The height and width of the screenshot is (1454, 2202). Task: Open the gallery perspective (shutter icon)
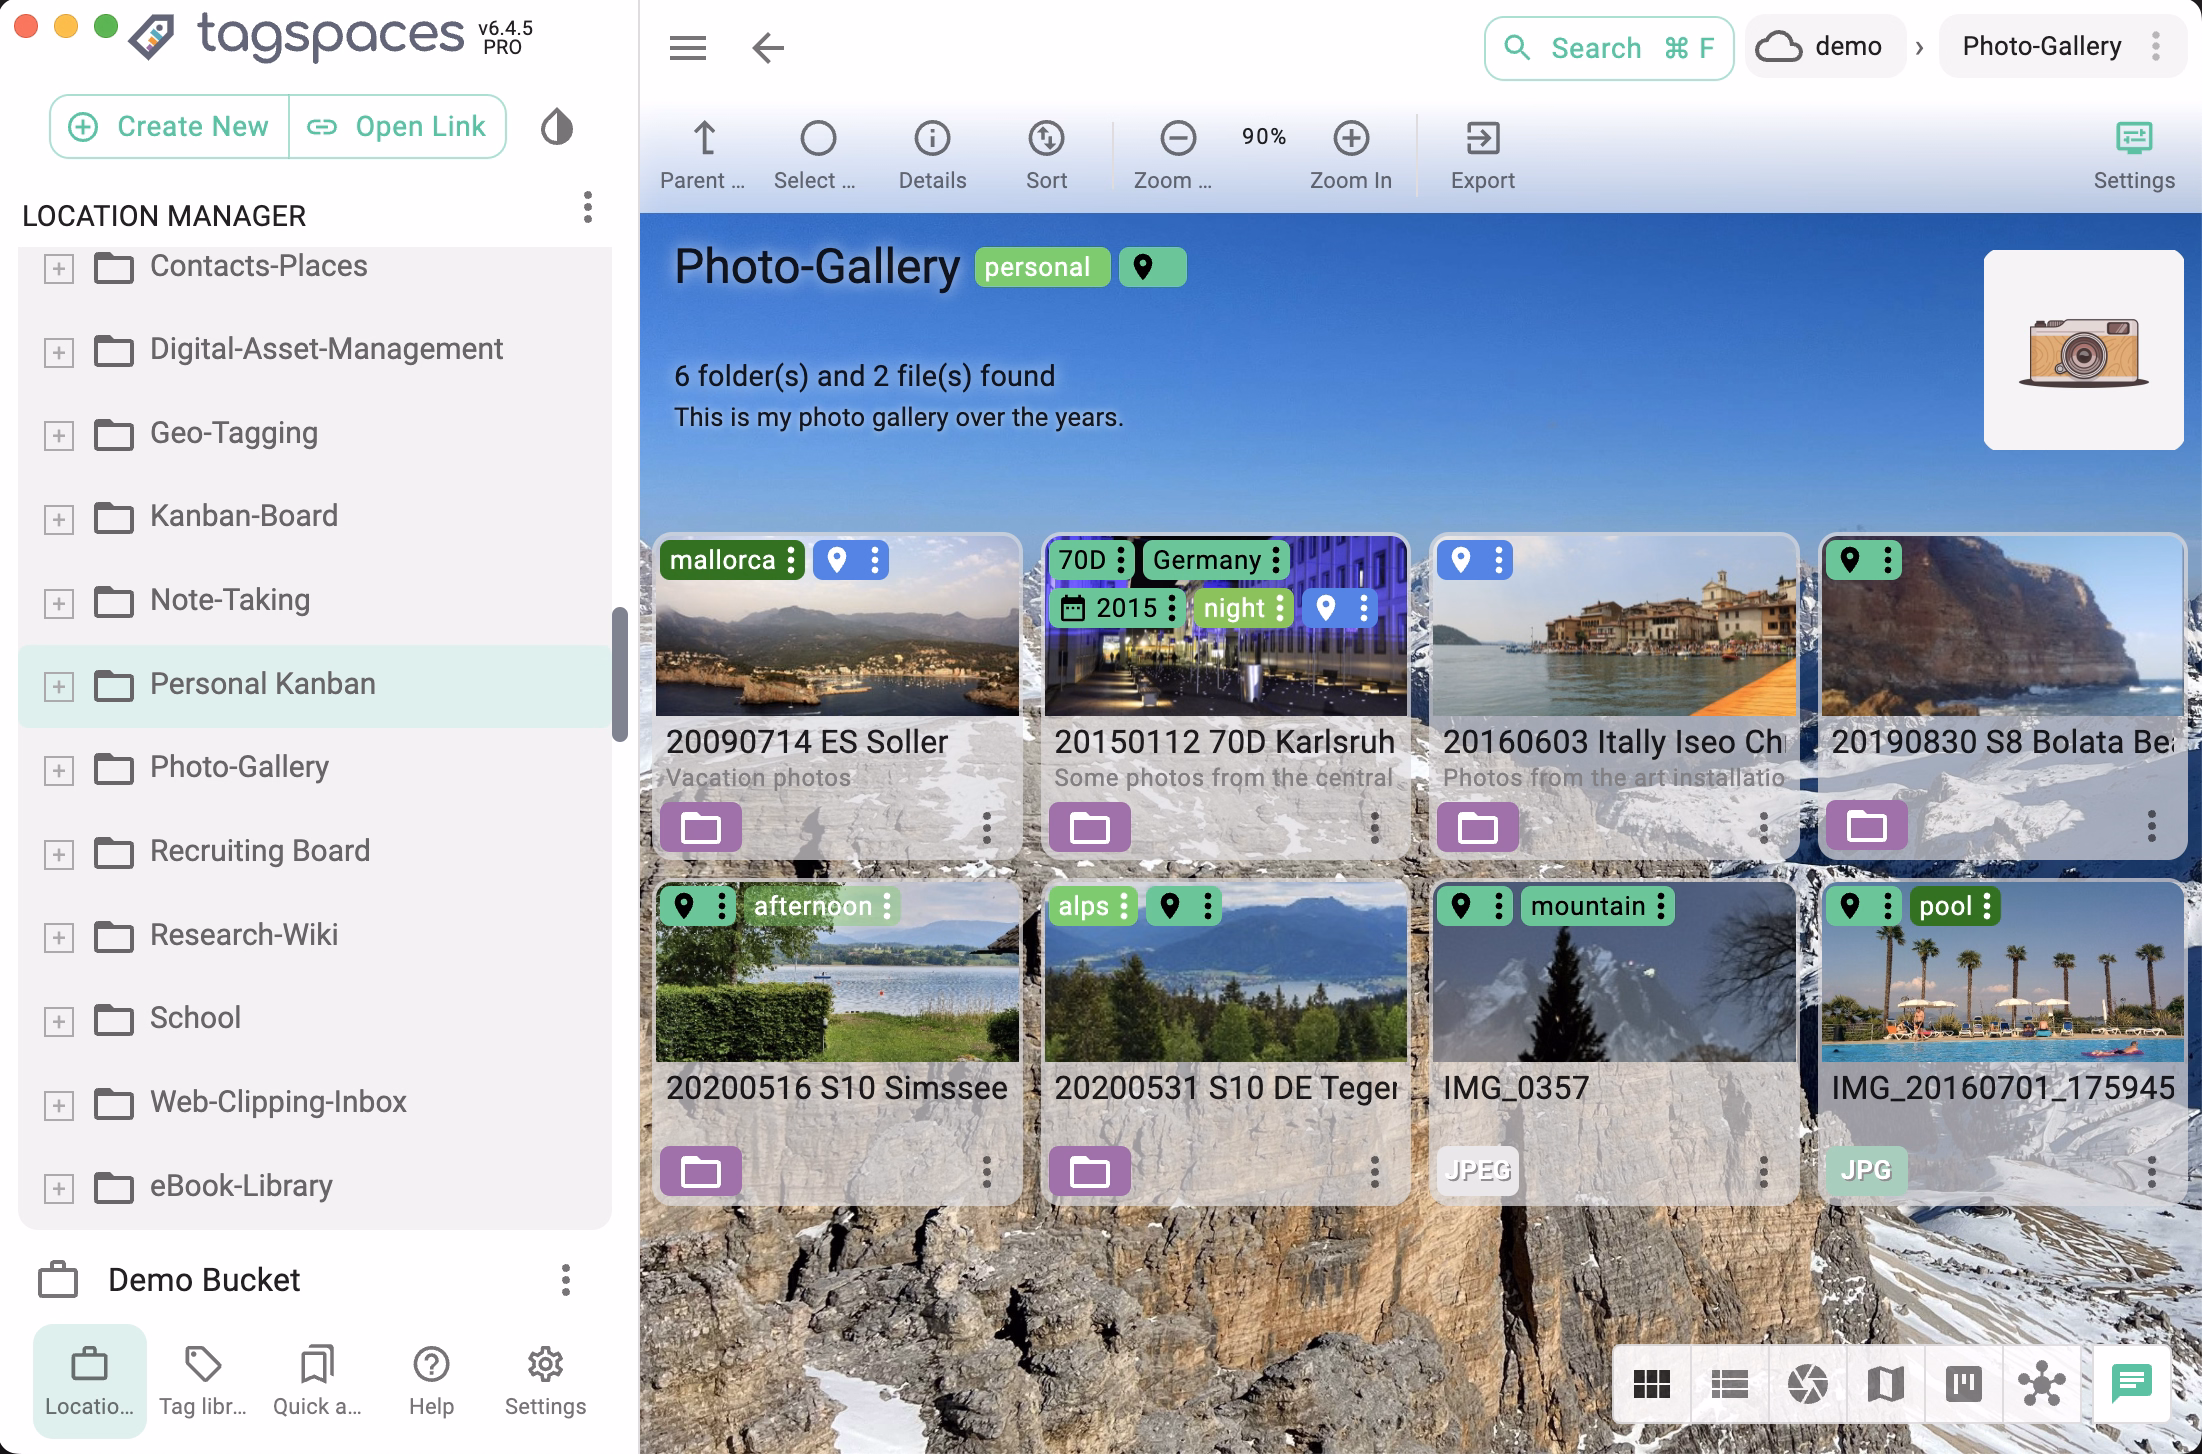pos(1807,1385)
